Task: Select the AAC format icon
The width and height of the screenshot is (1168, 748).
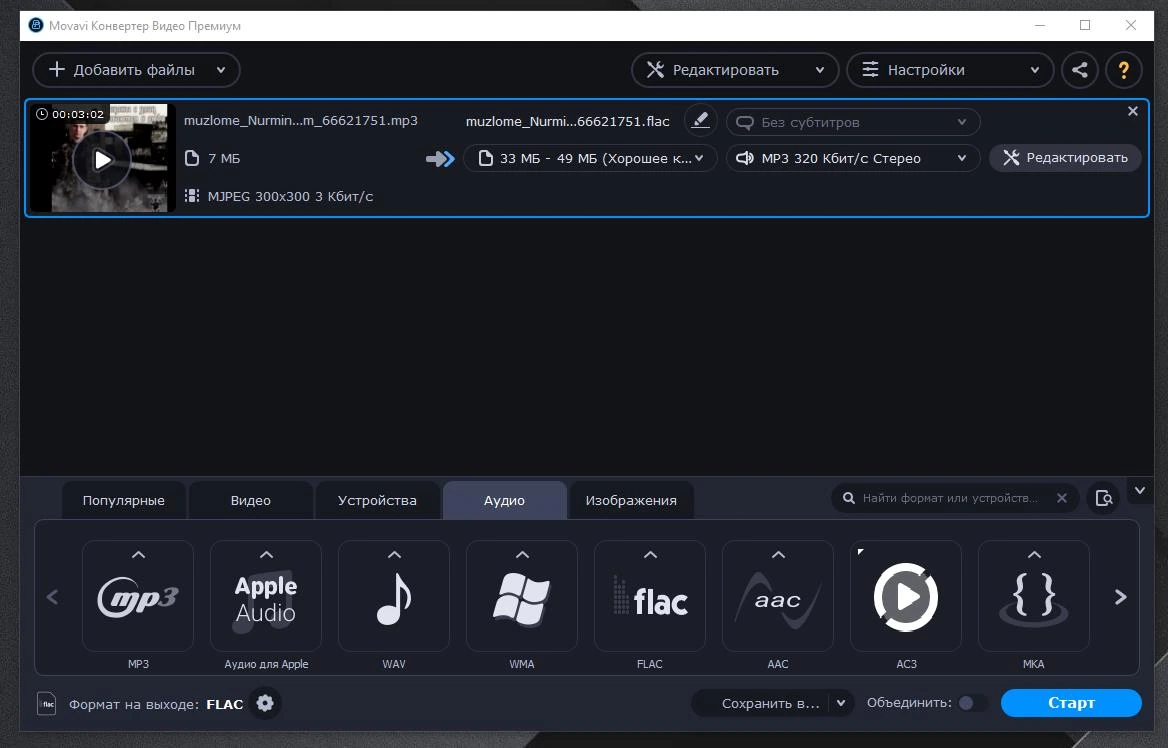Action: pos(778,596)
